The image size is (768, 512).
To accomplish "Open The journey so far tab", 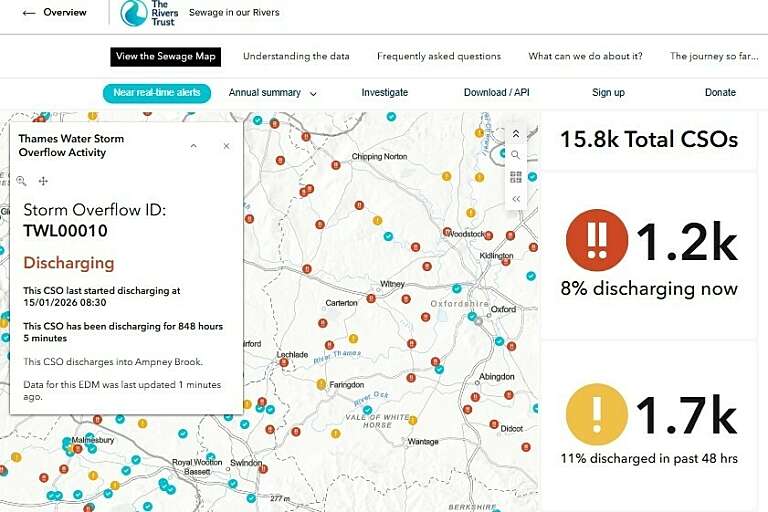I will 714,56.
